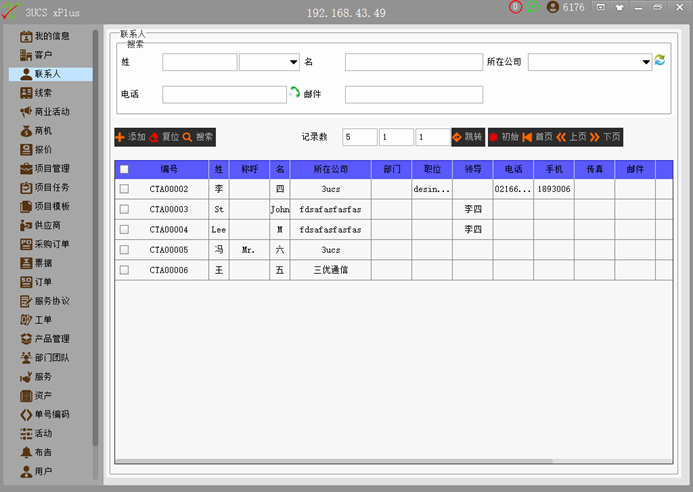Click the 复位 reset button
This screenshot has height=492, width=693.
click(x=164, y=137)
